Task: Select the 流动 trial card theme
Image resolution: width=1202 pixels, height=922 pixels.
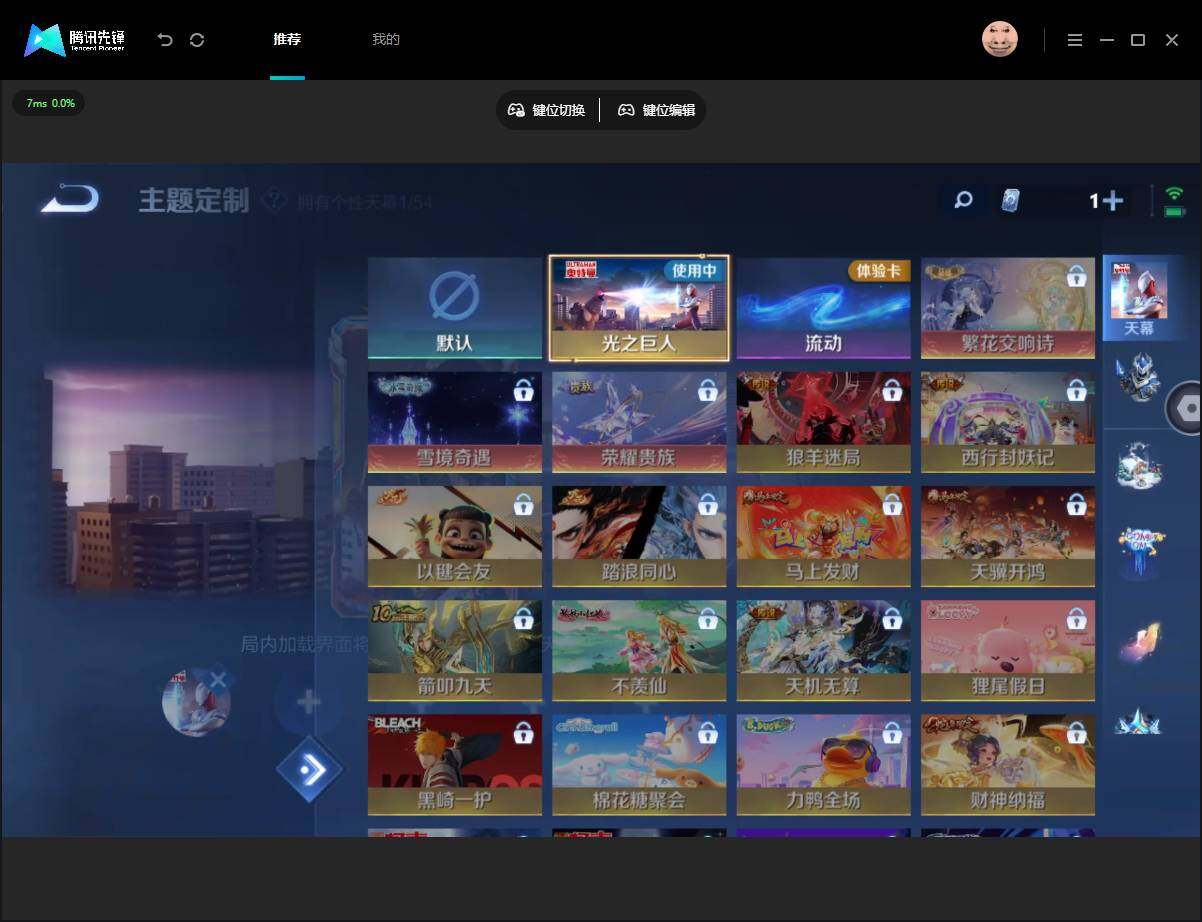Action: [824, 308]
